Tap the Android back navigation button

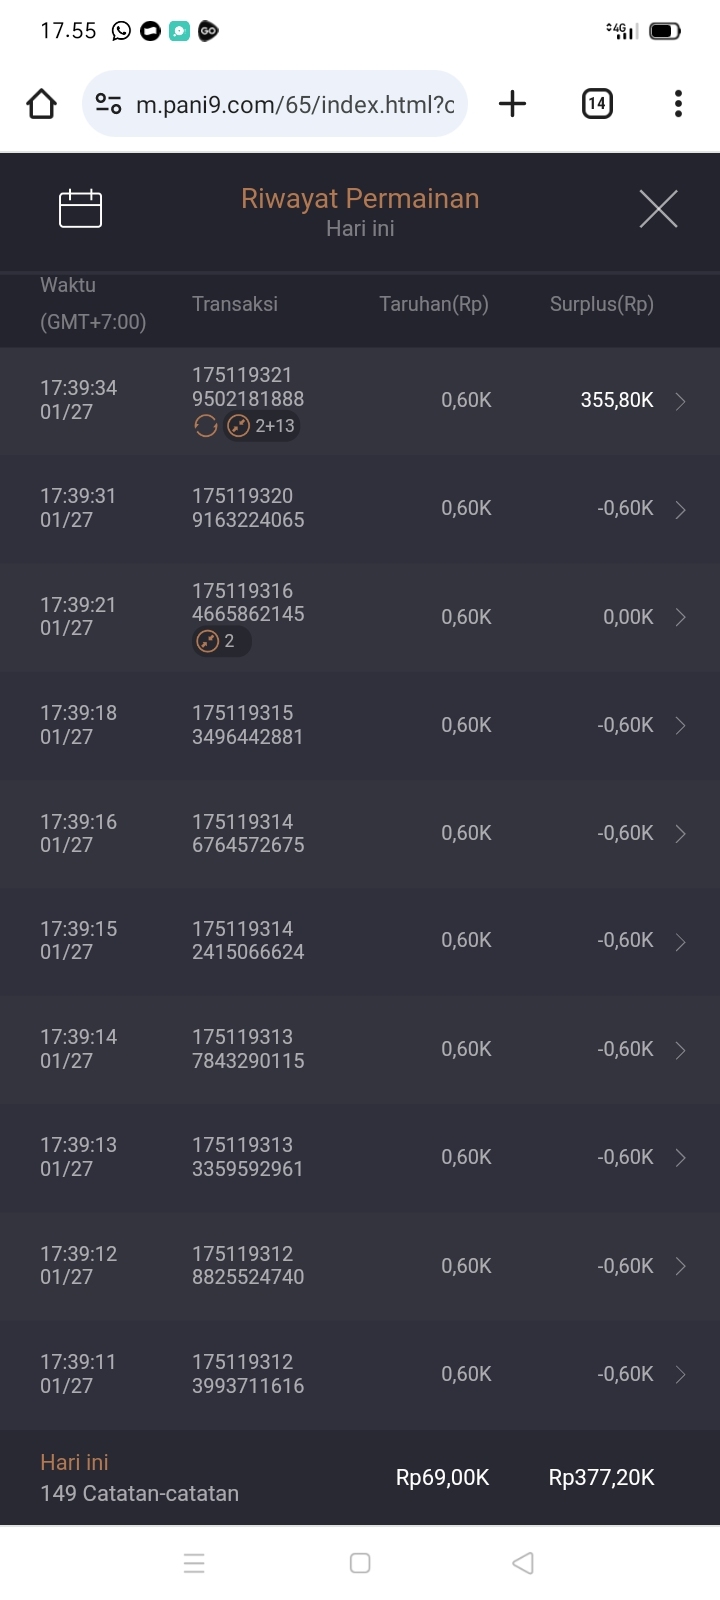[522, 1563]
